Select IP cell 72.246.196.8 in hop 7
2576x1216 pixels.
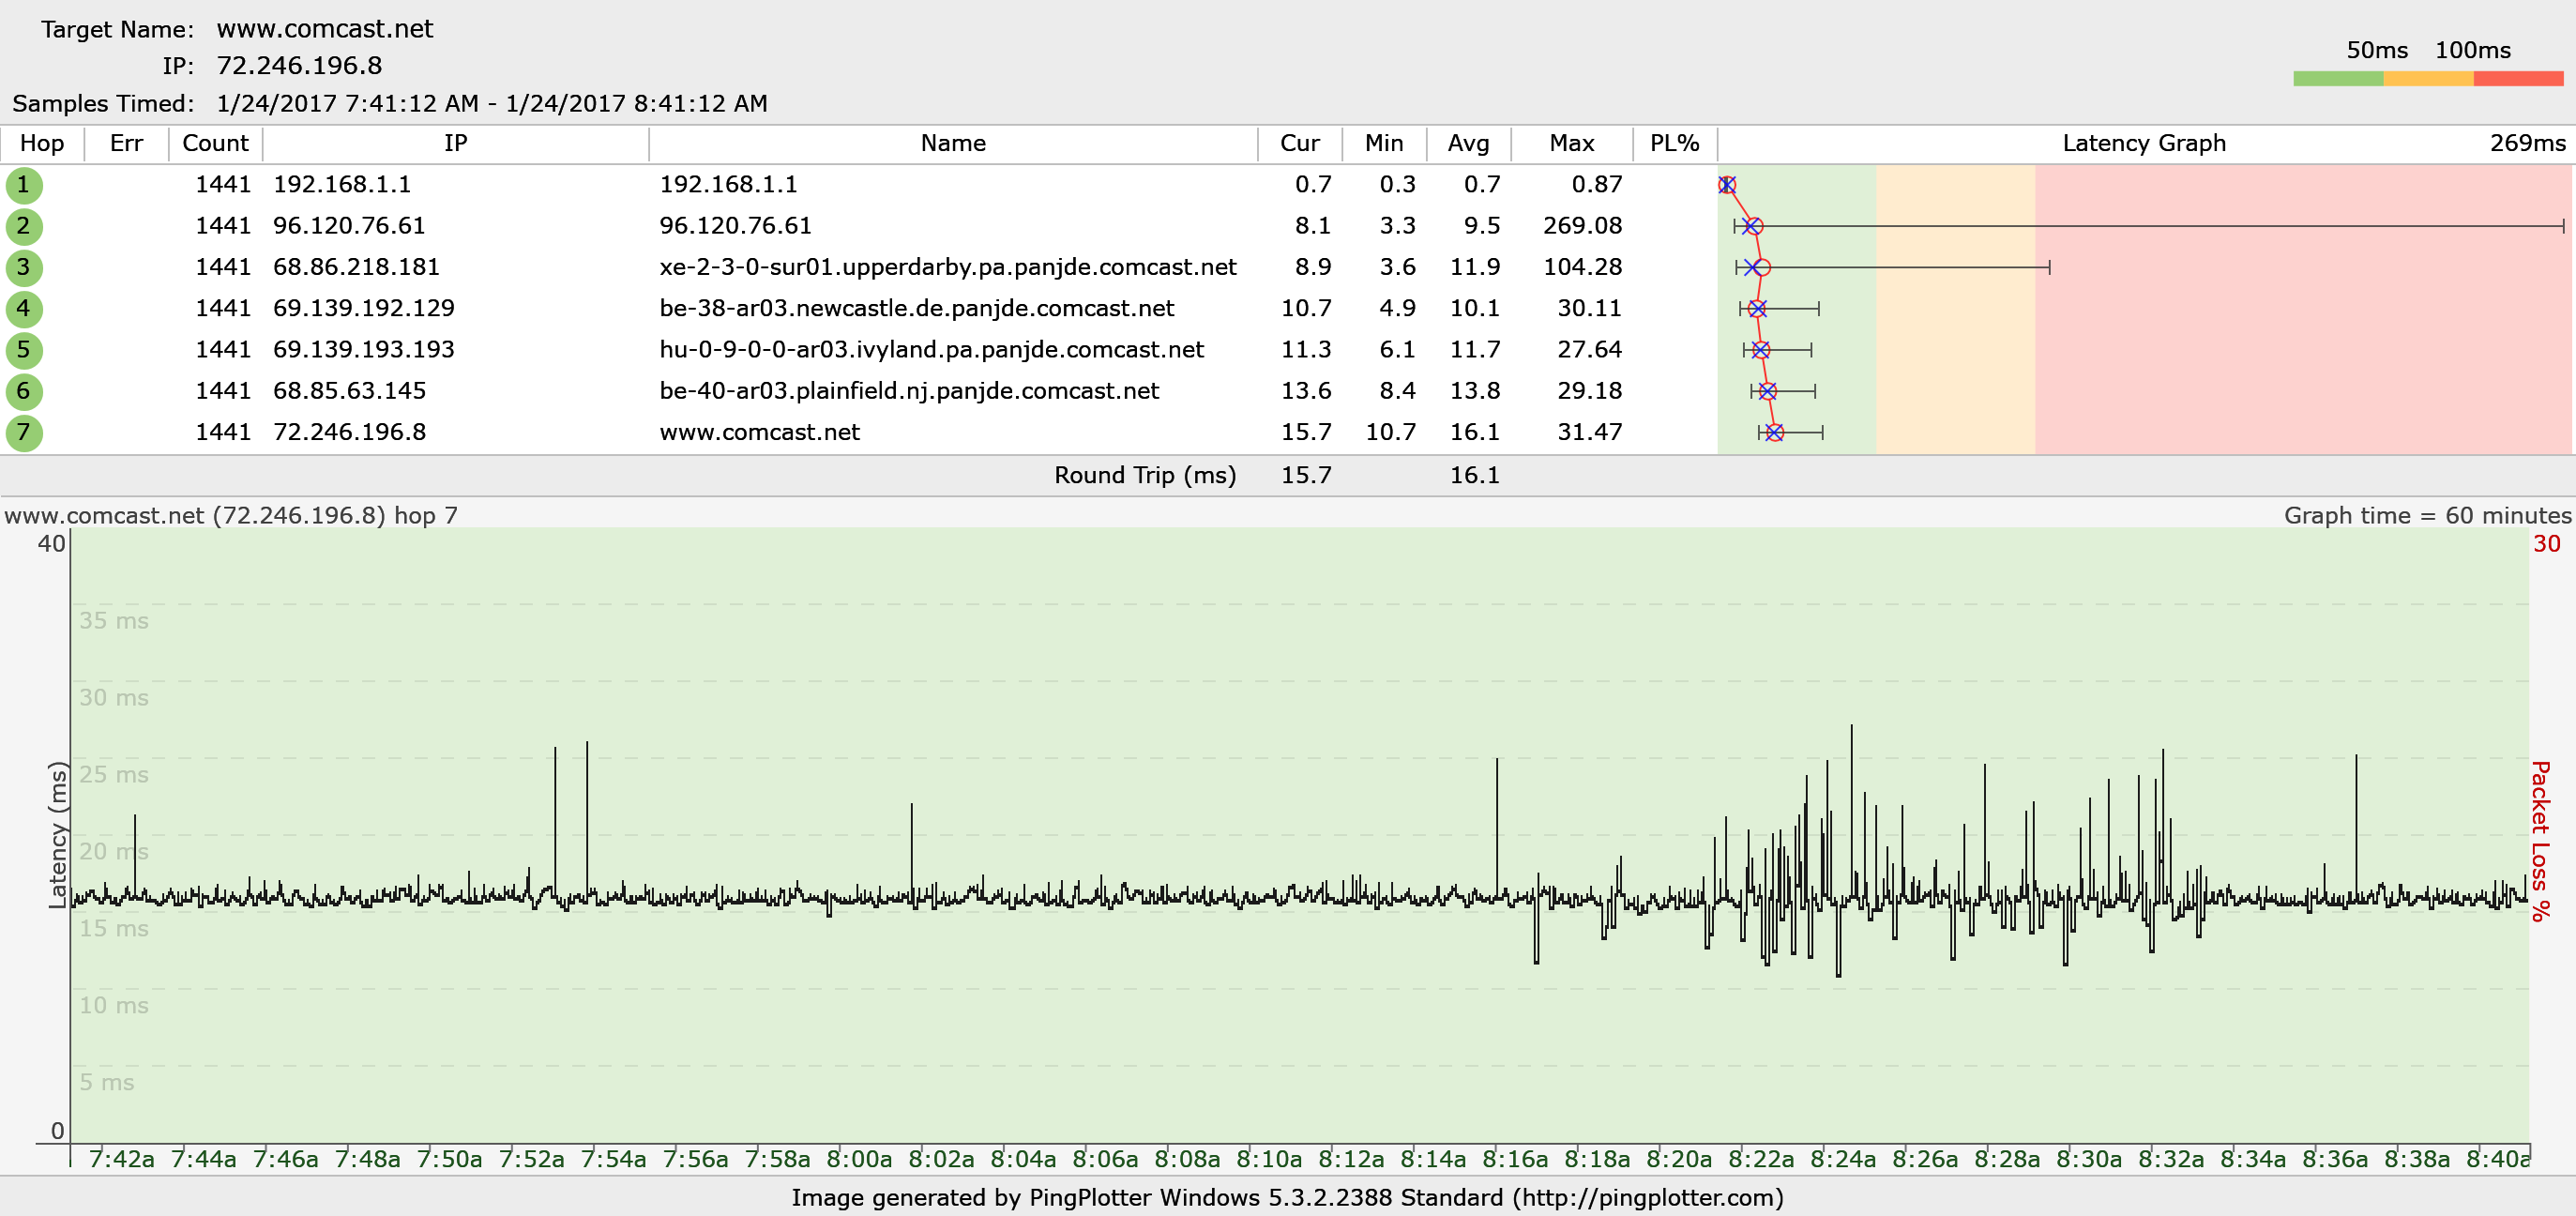(349, 432)
